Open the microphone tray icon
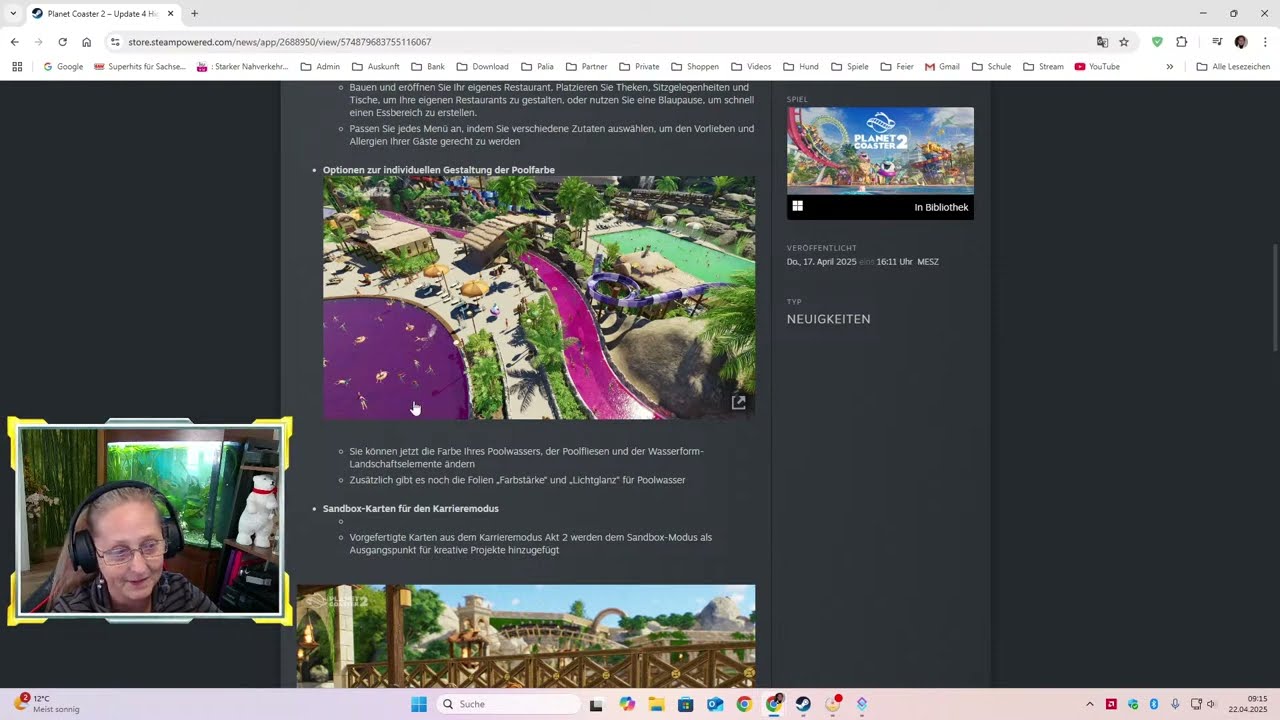Image resolution: width=1280 pixels, height=720 pixels. coord(1175,704)
